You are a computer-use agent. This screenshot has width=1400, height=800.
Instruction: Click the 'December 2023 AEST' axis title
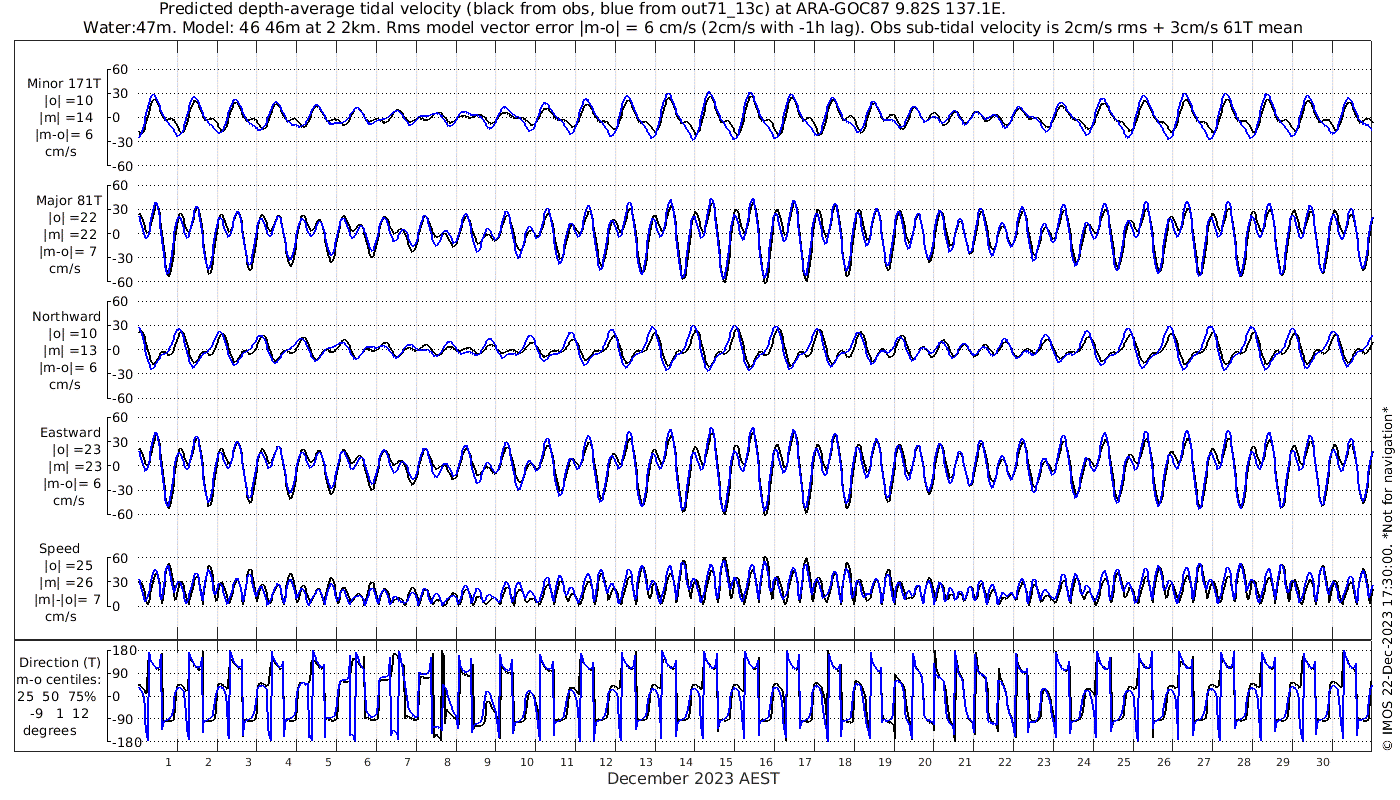pyautogui.click(x=693, y=778)
